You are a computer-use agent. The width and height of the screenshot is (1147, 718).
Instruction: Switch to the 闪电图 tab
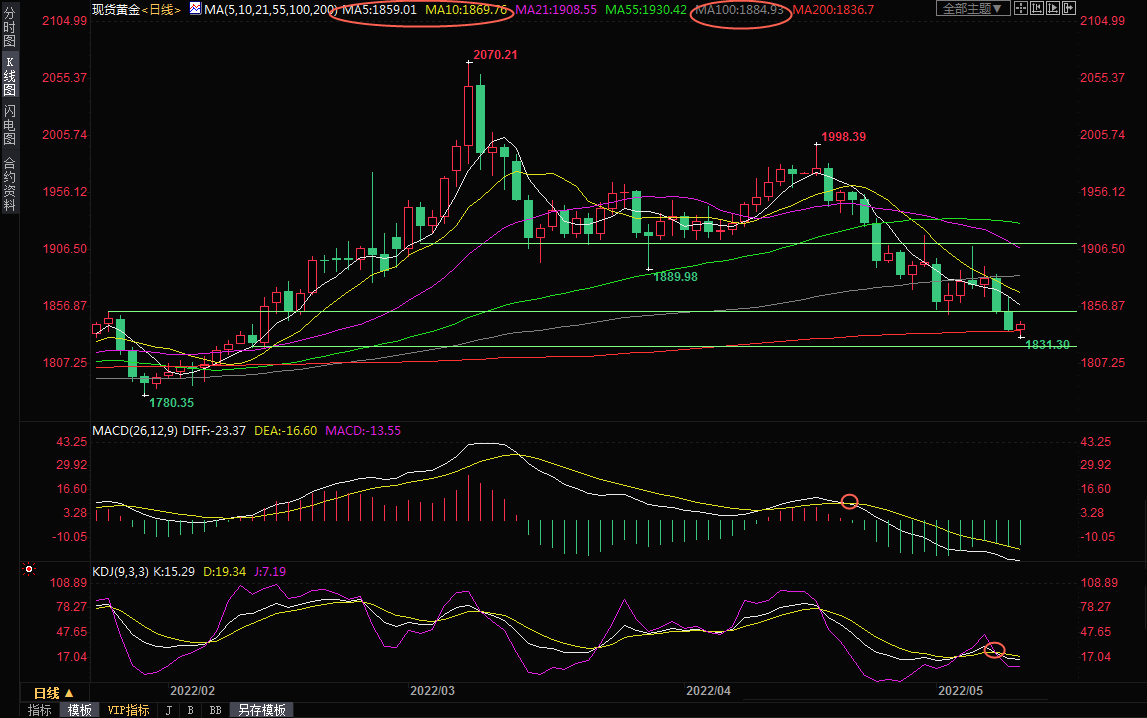[x=9, y=124]
